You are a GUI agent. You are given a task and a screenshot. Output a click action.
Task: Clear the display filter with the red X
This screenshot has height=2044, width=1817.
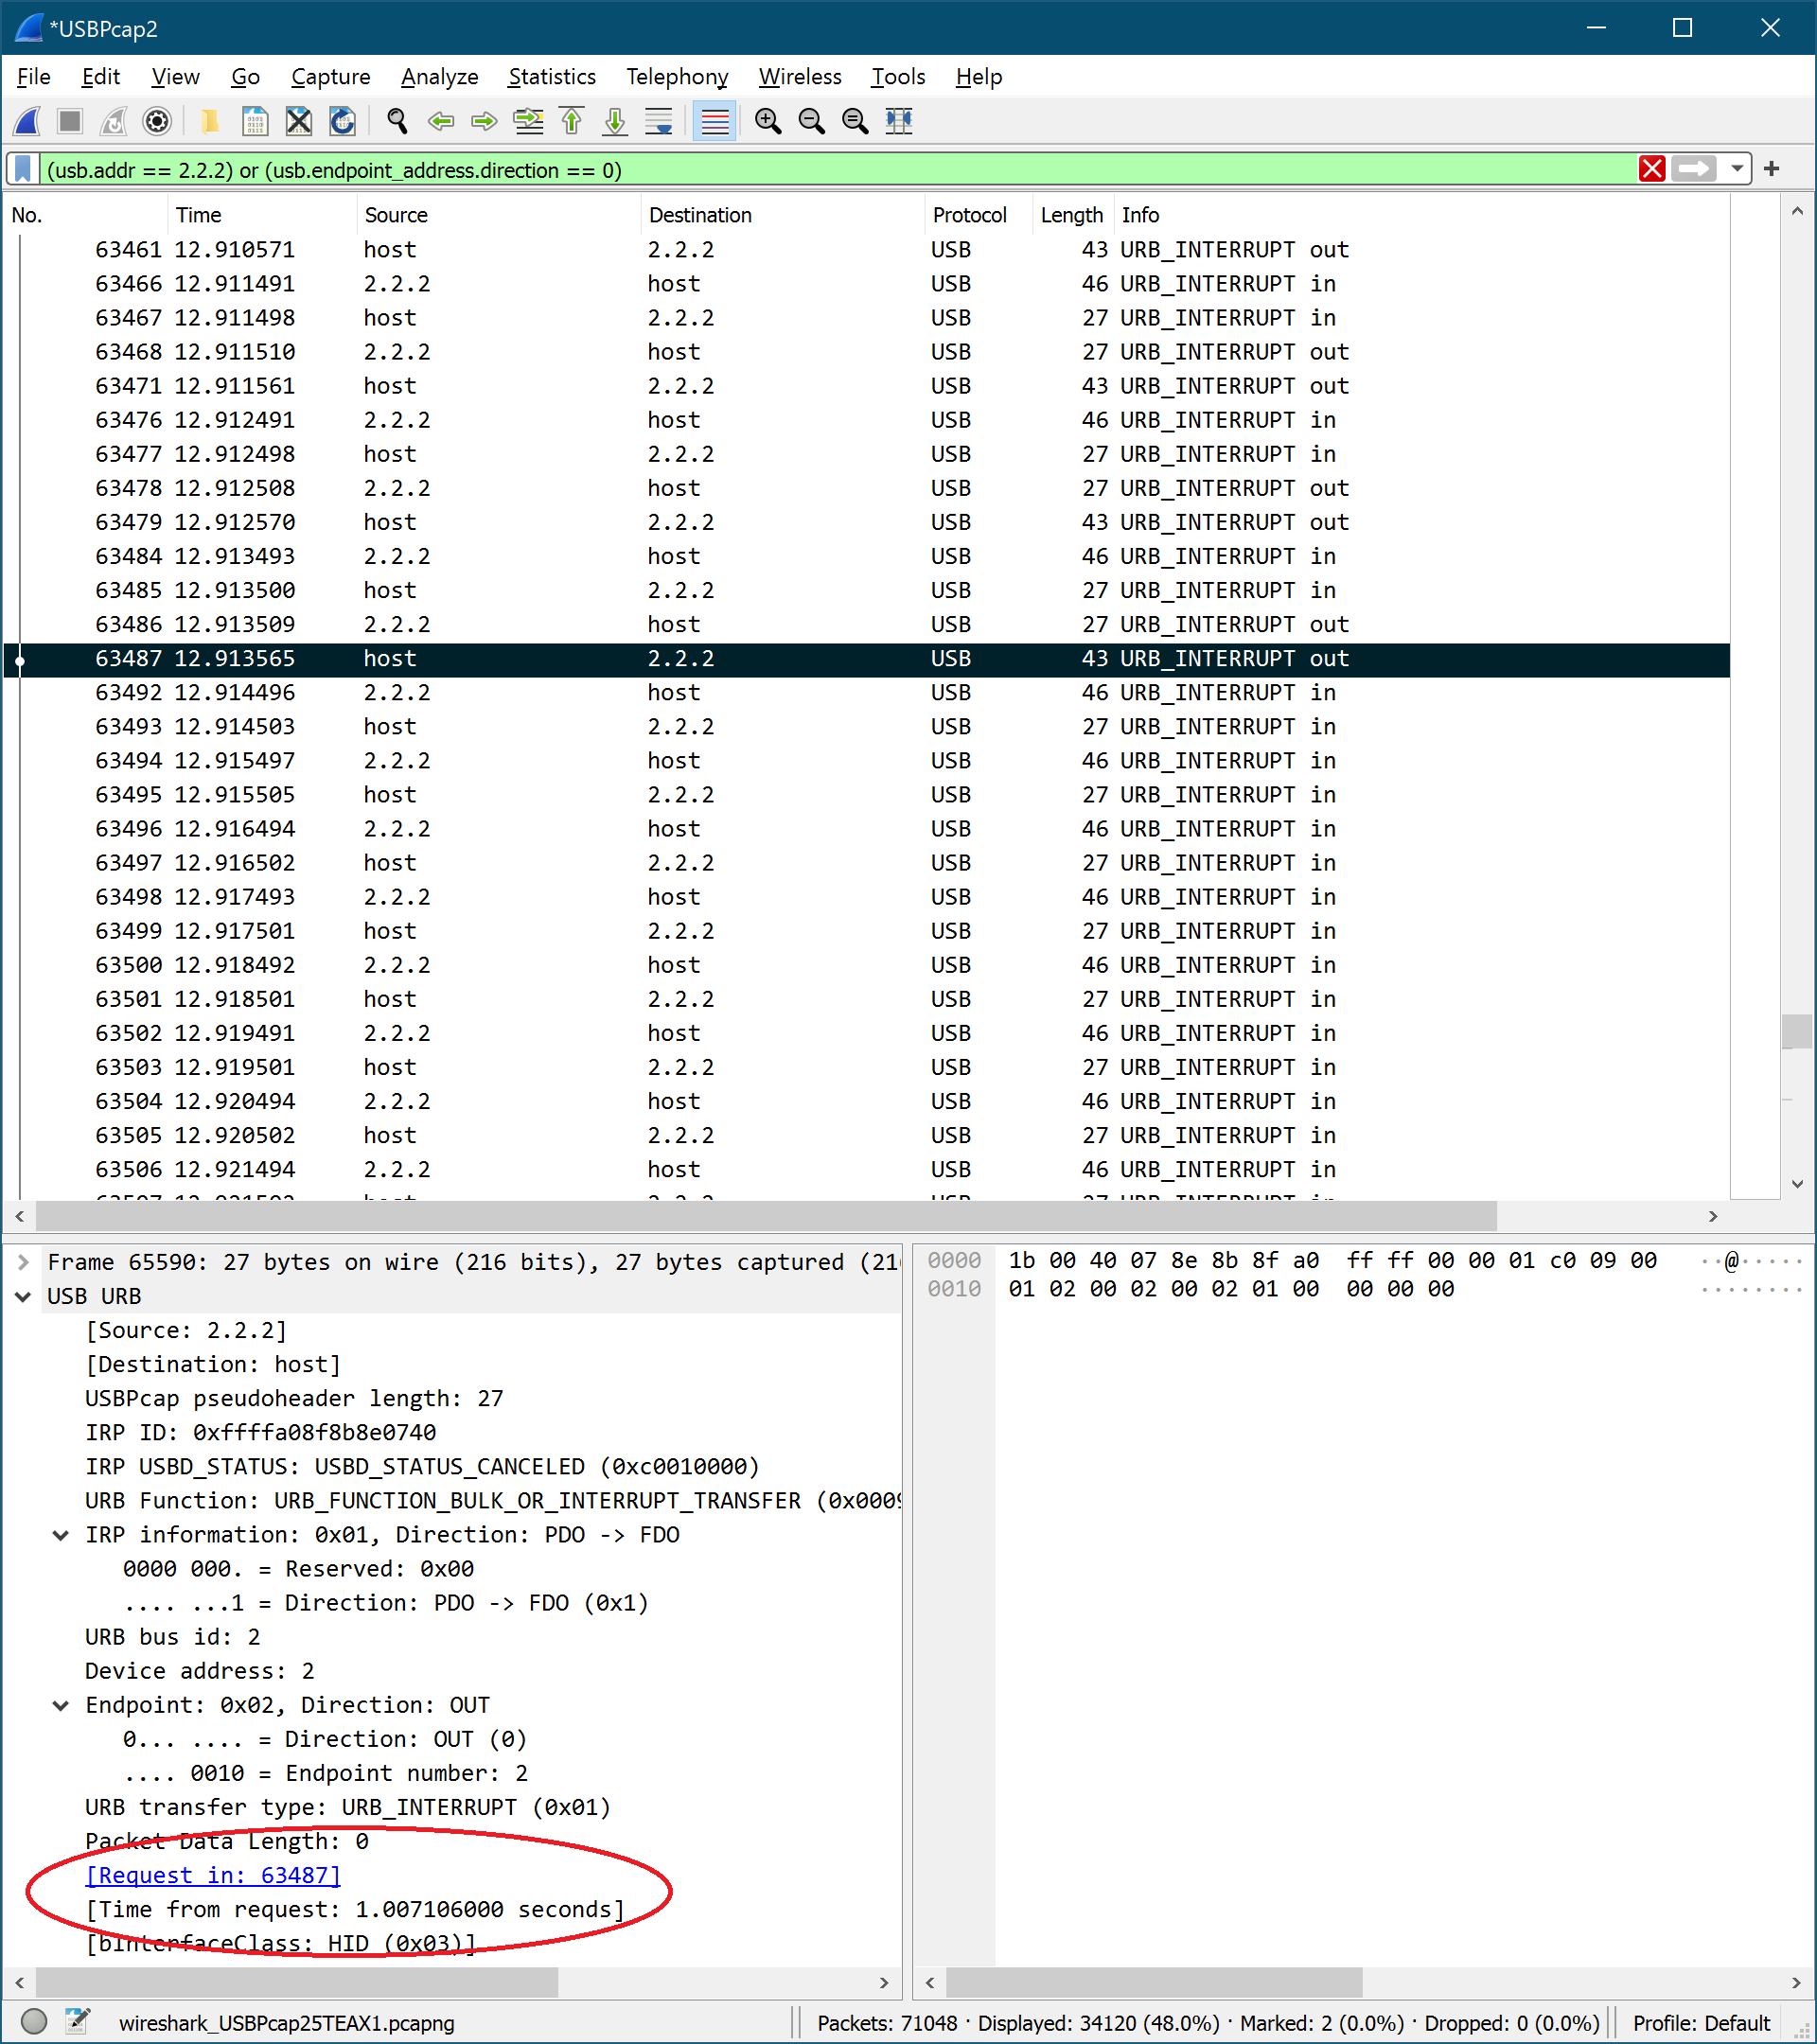point(1652,169)
